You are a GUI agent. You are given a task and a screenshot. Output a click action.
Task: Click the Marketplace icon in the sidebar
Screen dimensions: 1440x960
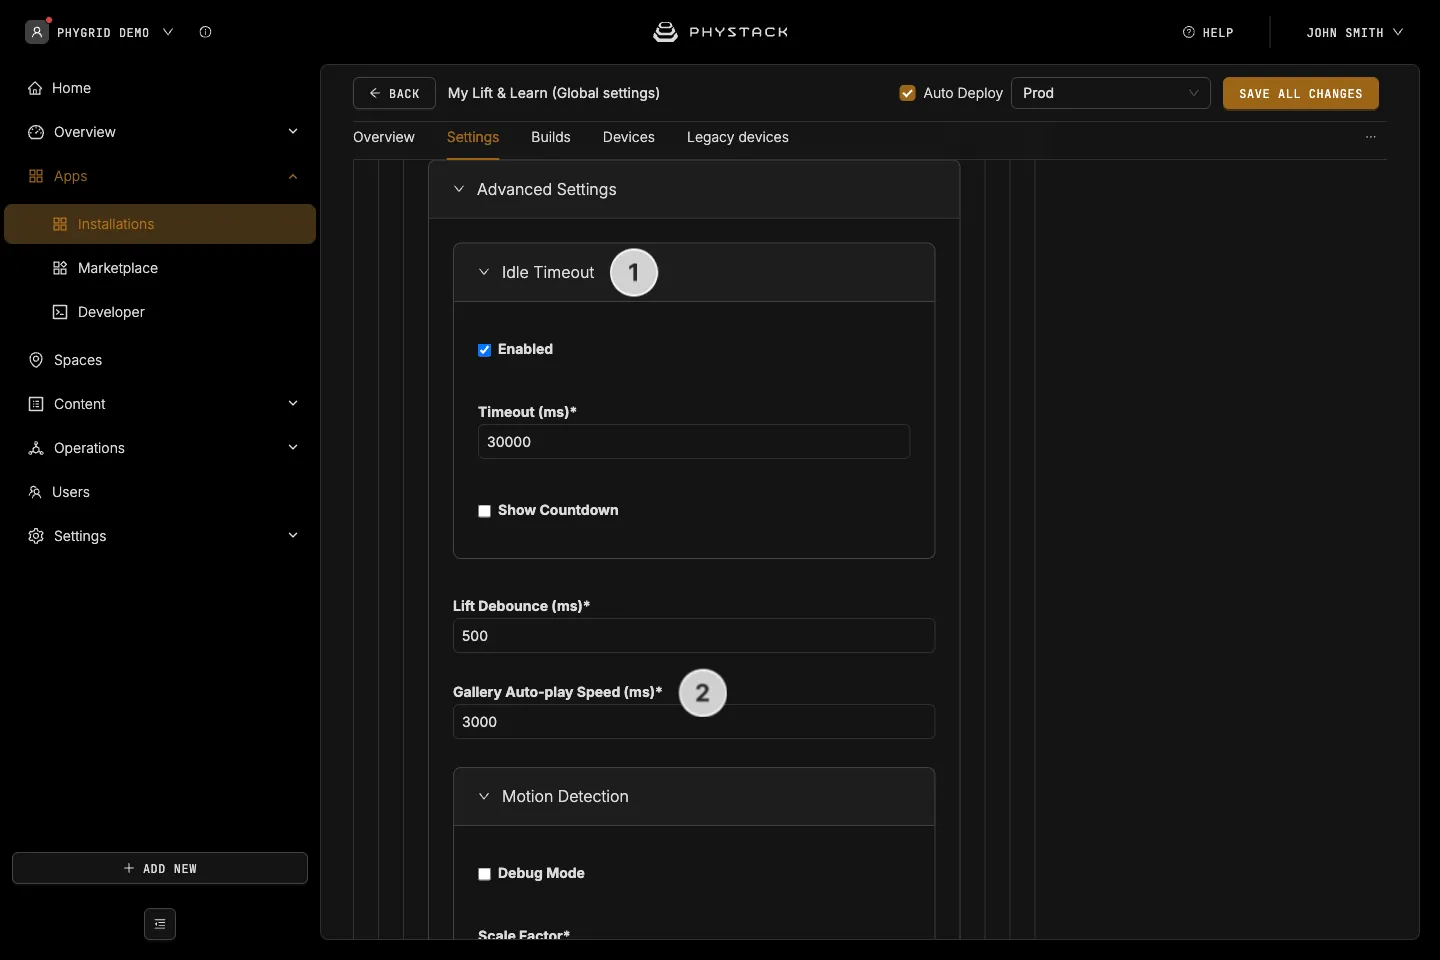click(x=60, y=268)
